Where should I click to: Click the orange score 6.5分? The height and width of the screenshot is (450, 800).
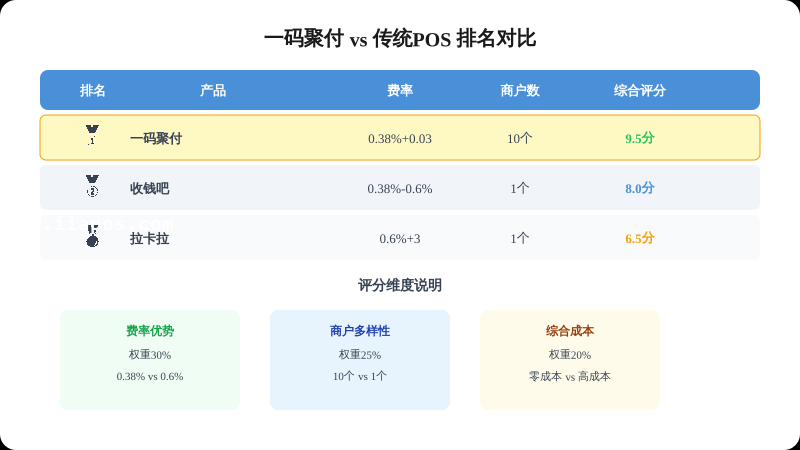pyautogui.click(x=640, y=238)
